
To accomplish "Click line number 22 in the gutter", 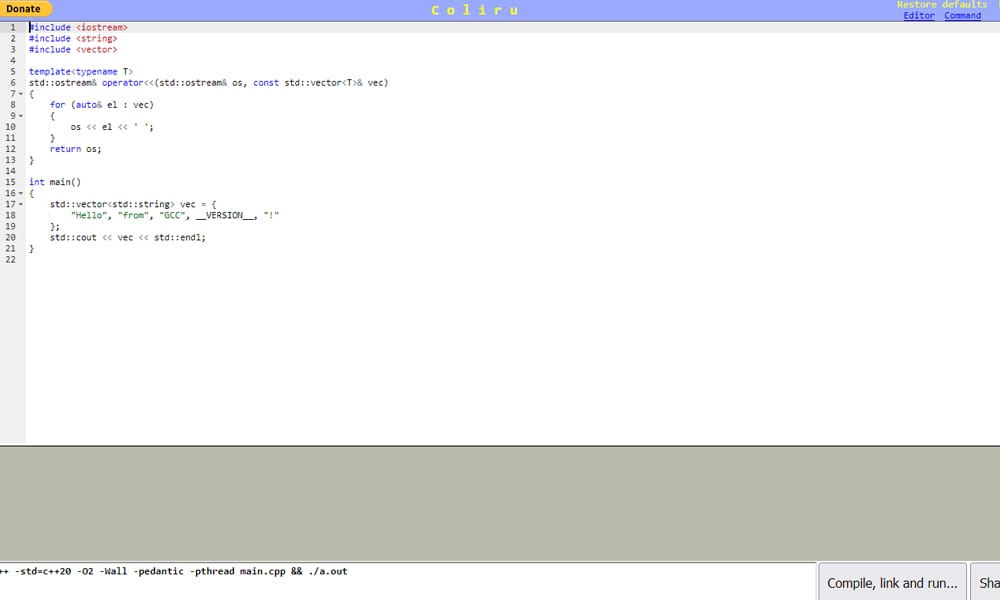I will (x=11, y=259).
